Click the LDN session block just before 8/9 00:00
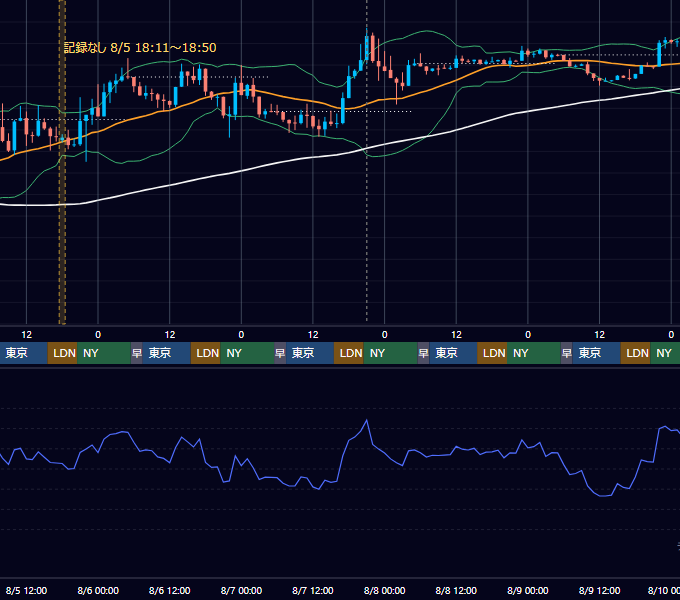Screen dimensions: 680x600 tap(493, 353)
